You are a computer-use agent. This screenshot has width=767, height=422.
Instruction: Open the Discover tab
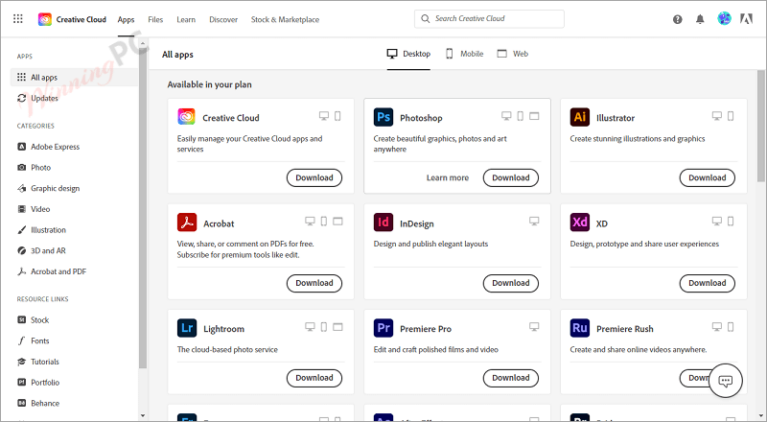point(224,20)
